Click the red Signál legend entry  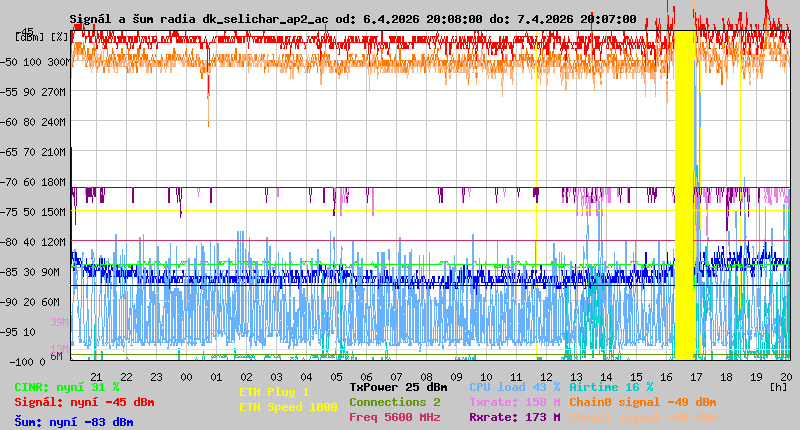pyautogui.click(x=84, y=403)
